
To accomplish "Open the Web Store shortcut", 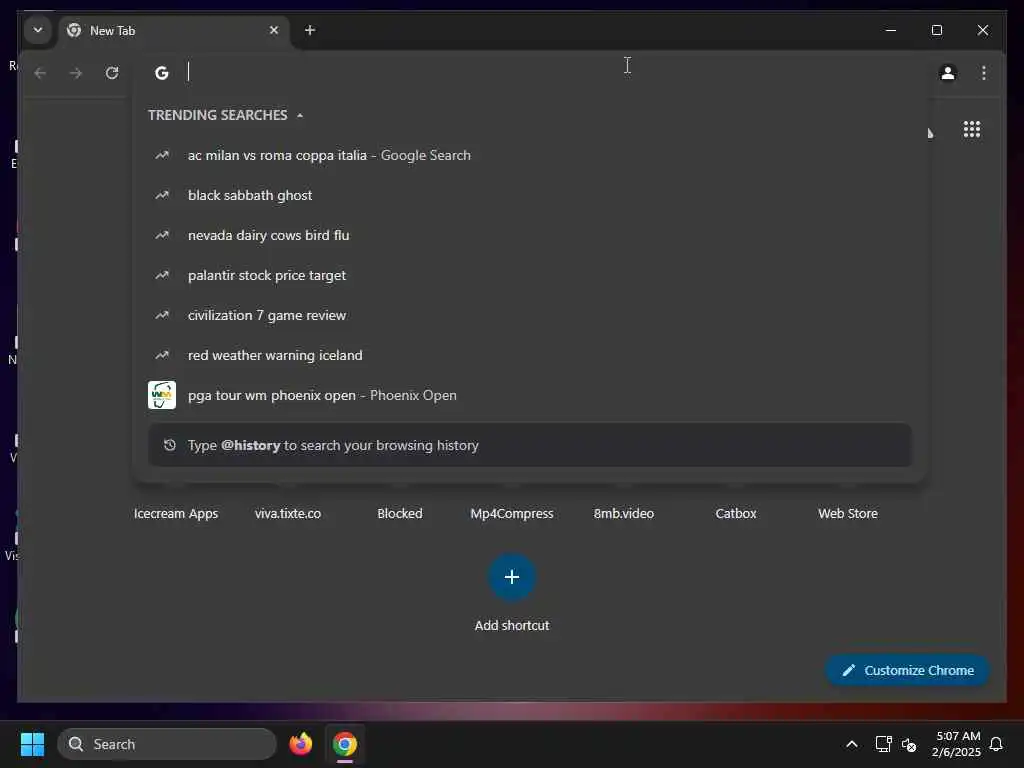I will coord(848,514).
